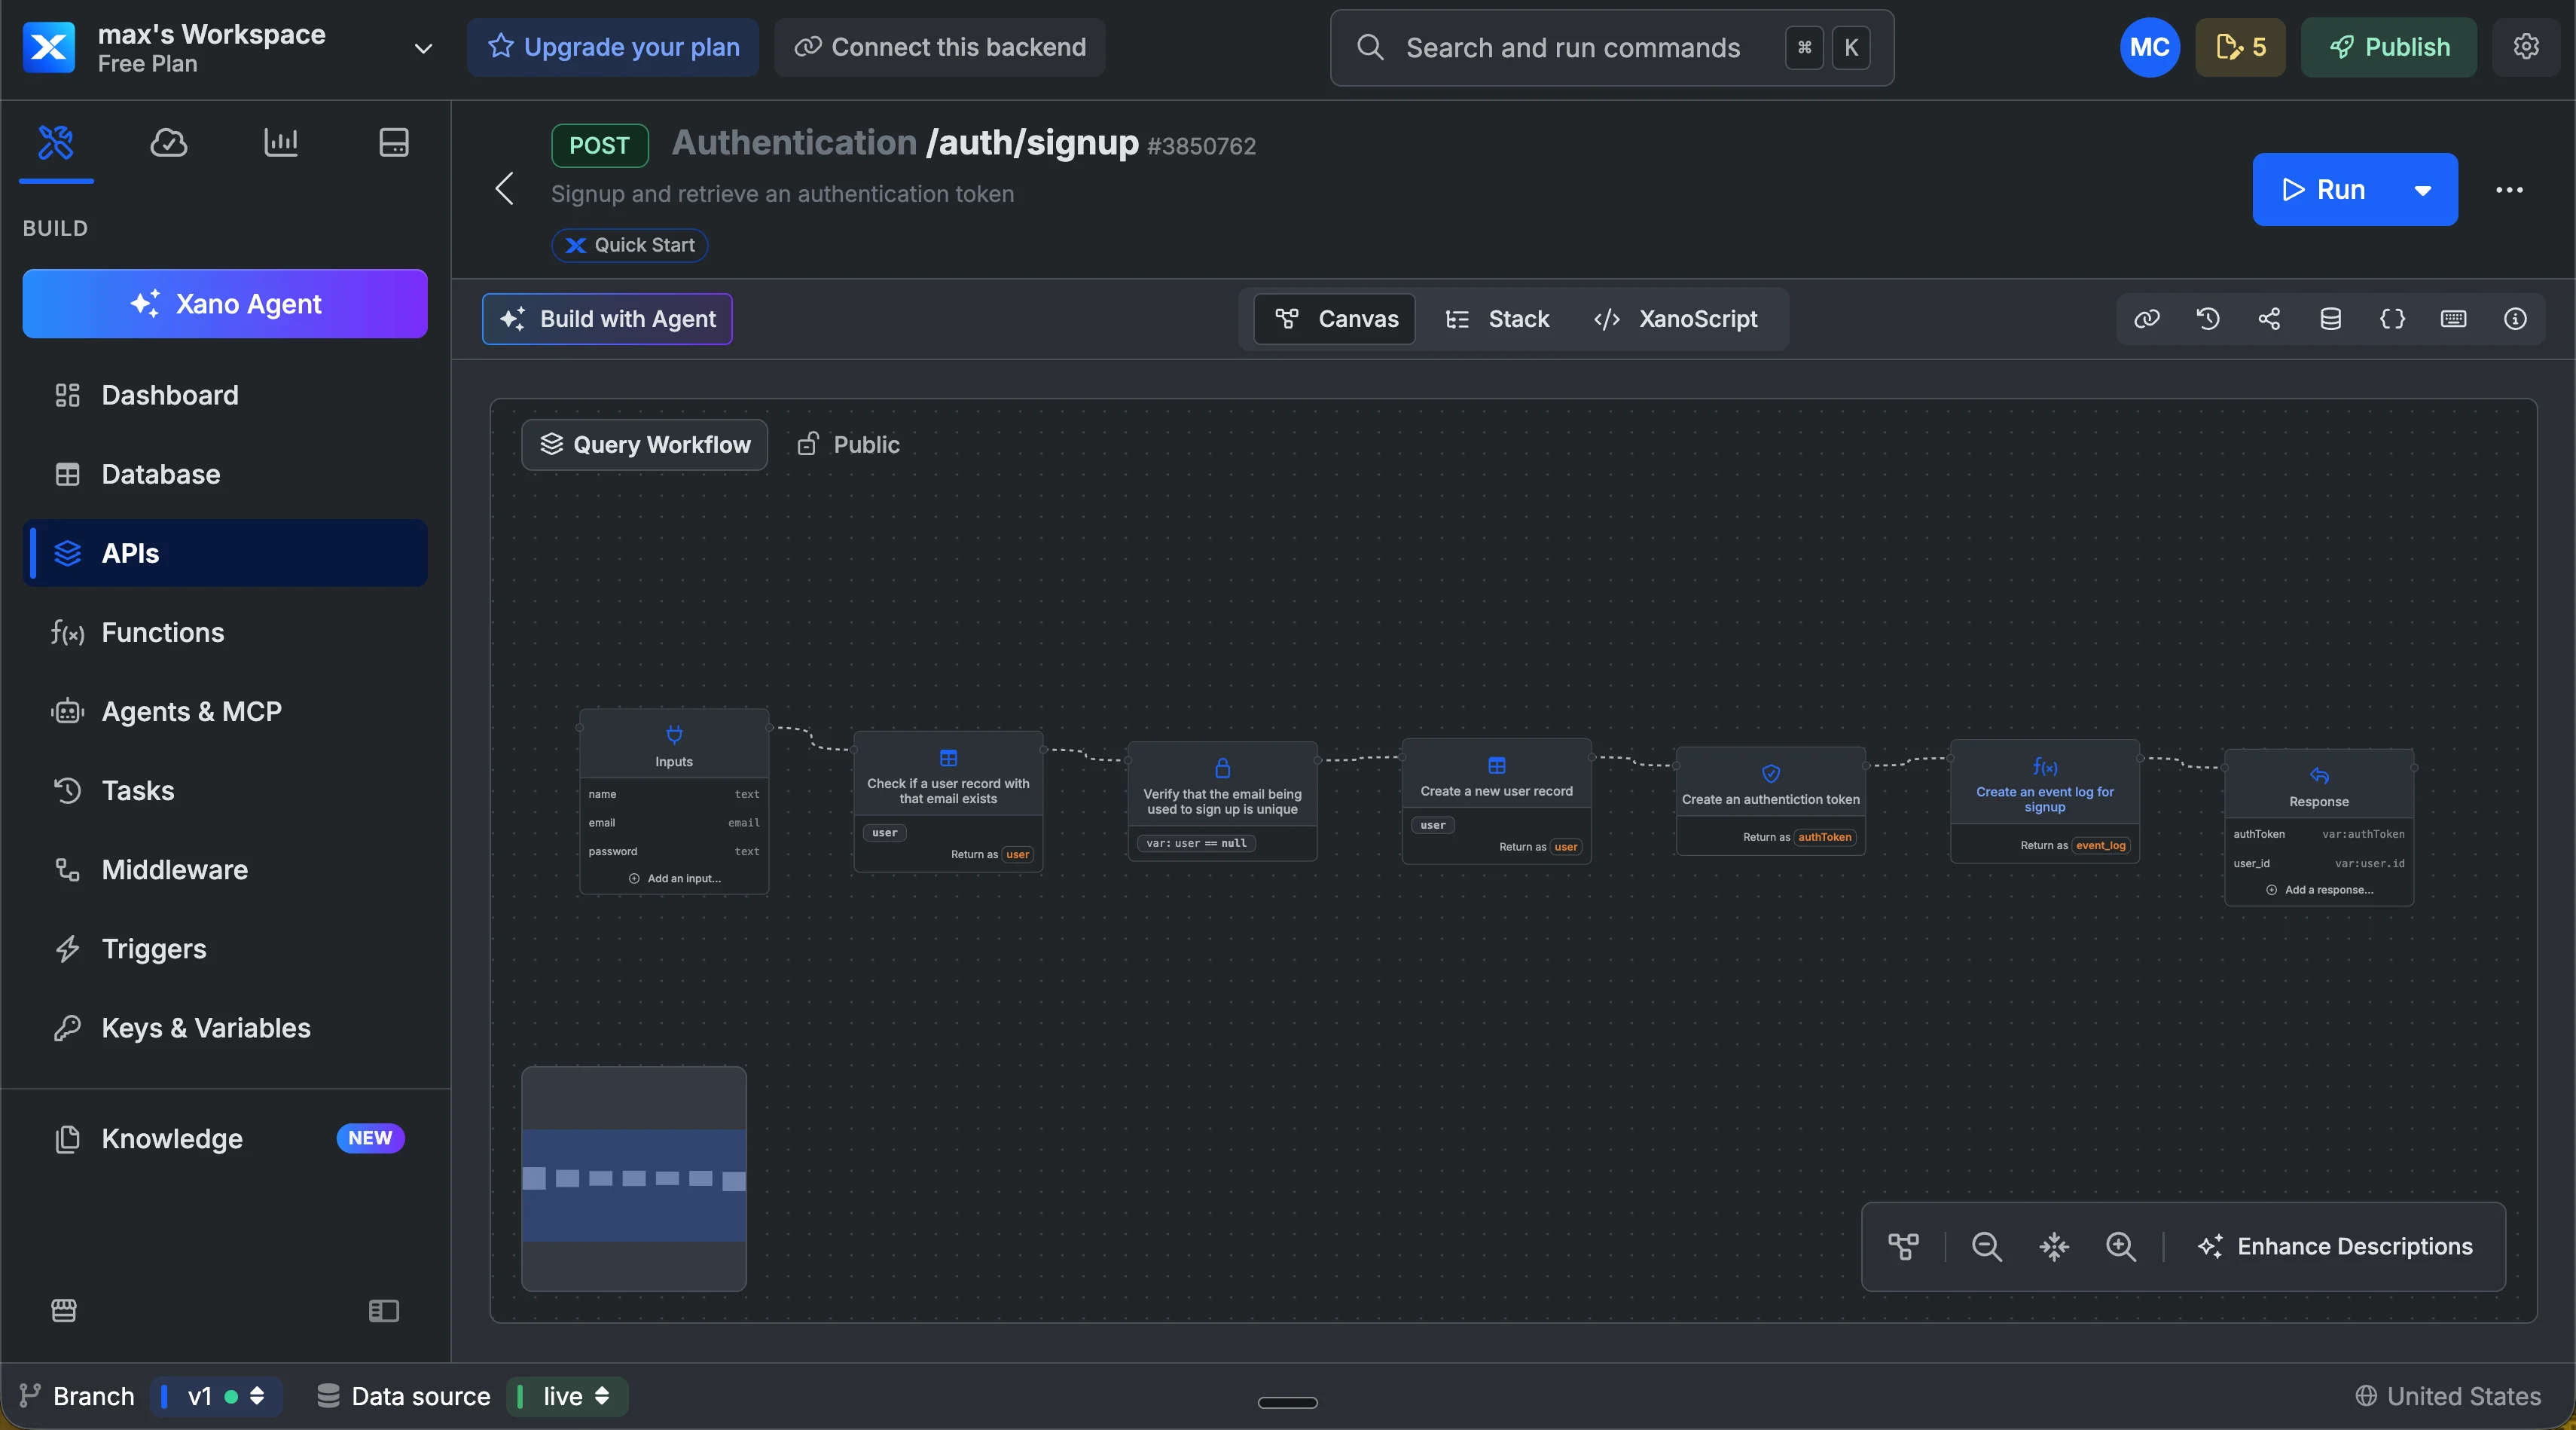Open the Xano Agent button
The height and width of the screenshot is (1430, 2576).
225,304
